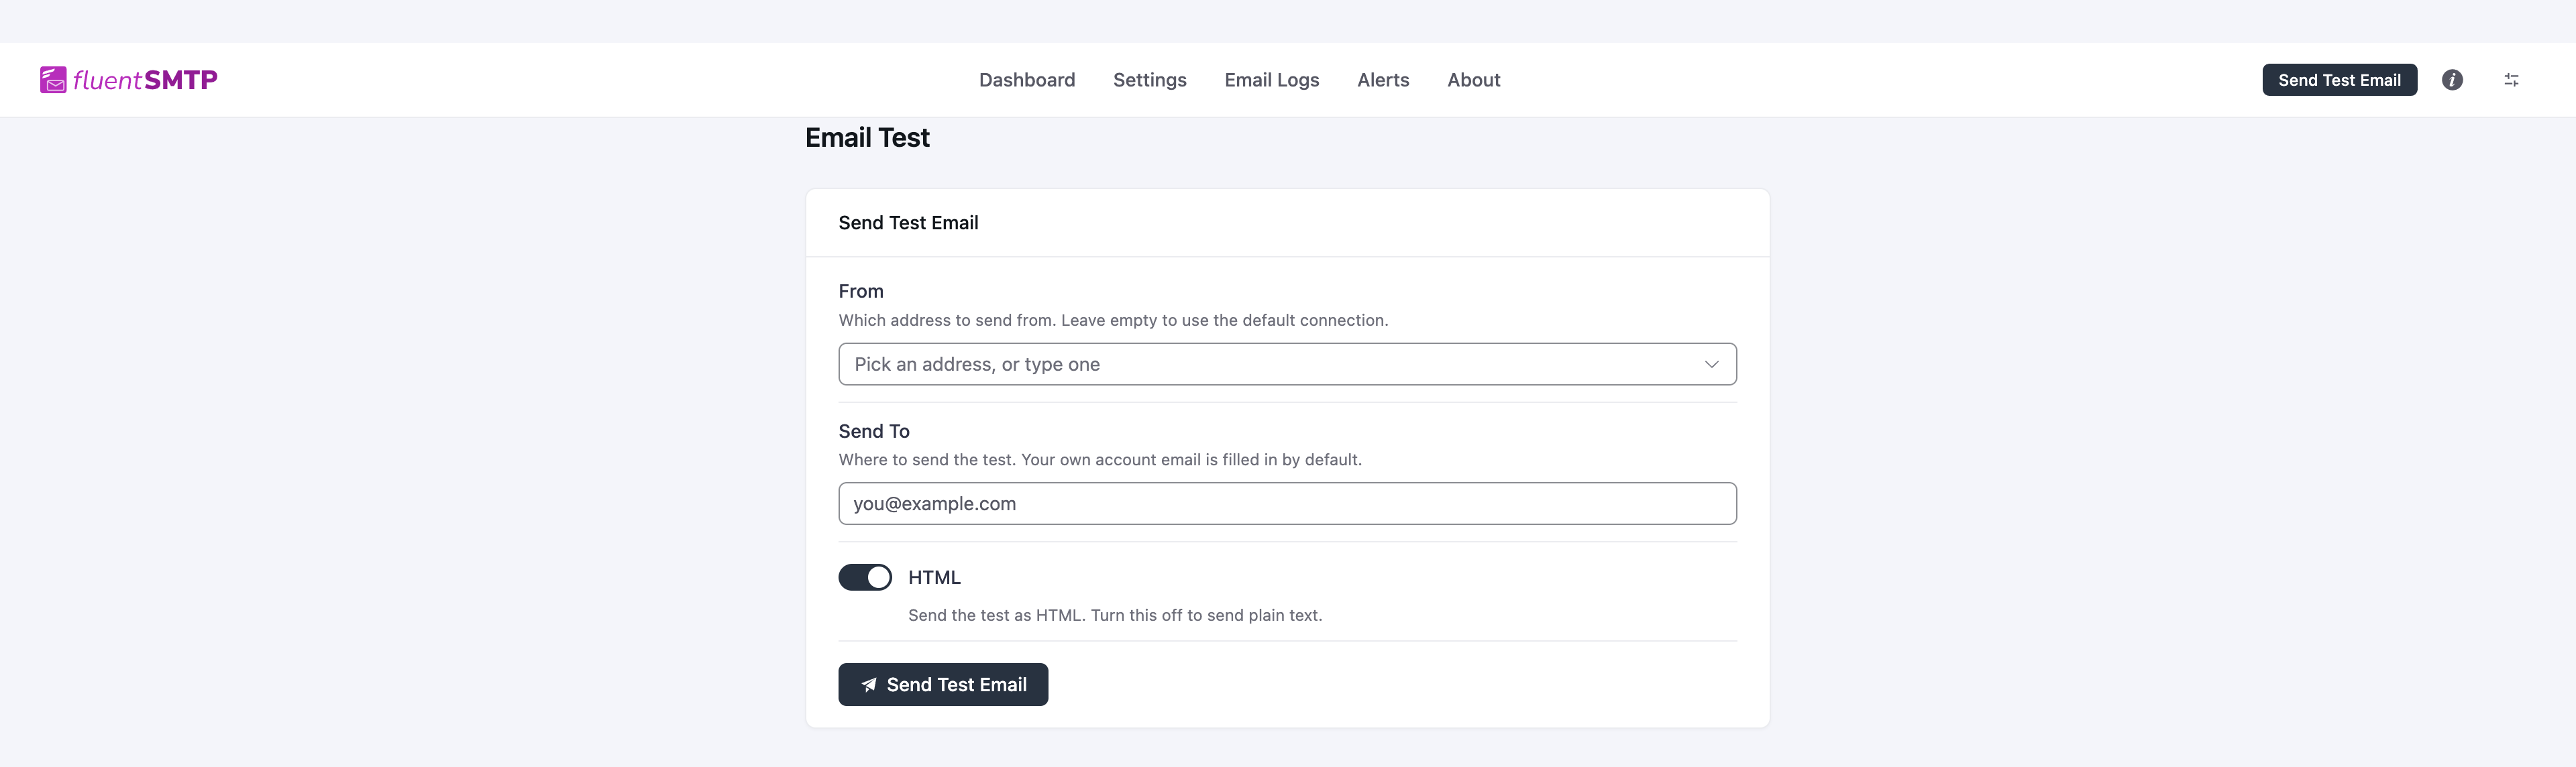Open the Dashboard tab
Viewport: 2576px width, 767px height.
[1027, 80]
